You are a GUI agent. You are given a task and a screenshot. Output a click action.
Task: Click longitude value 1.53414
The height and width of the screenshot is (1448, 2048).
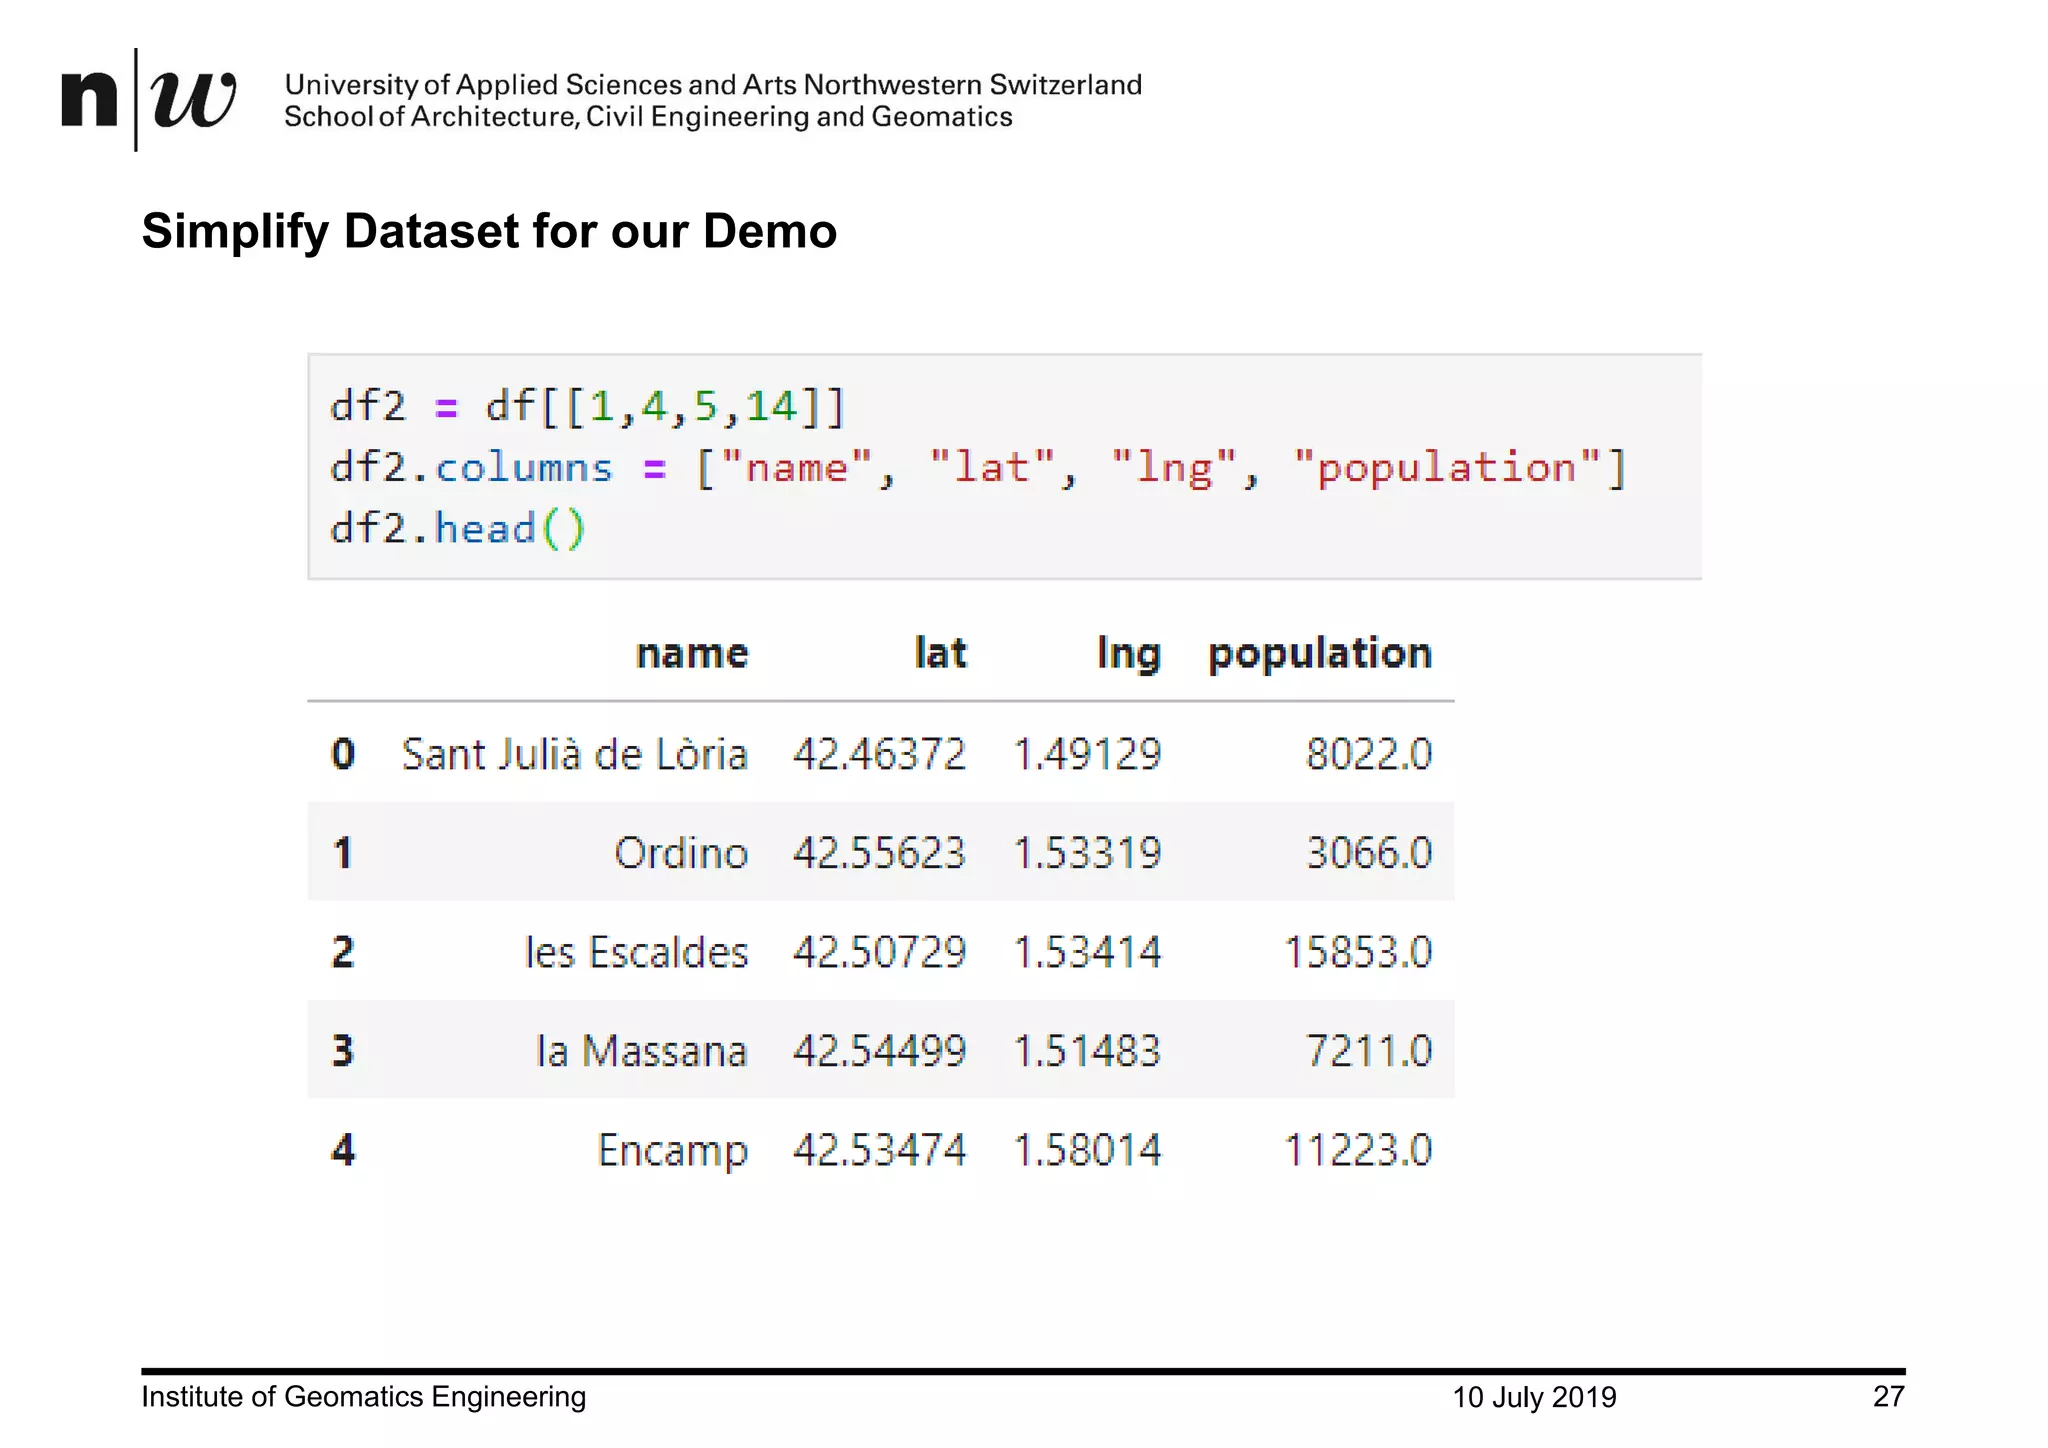(x=1088, y=952)
